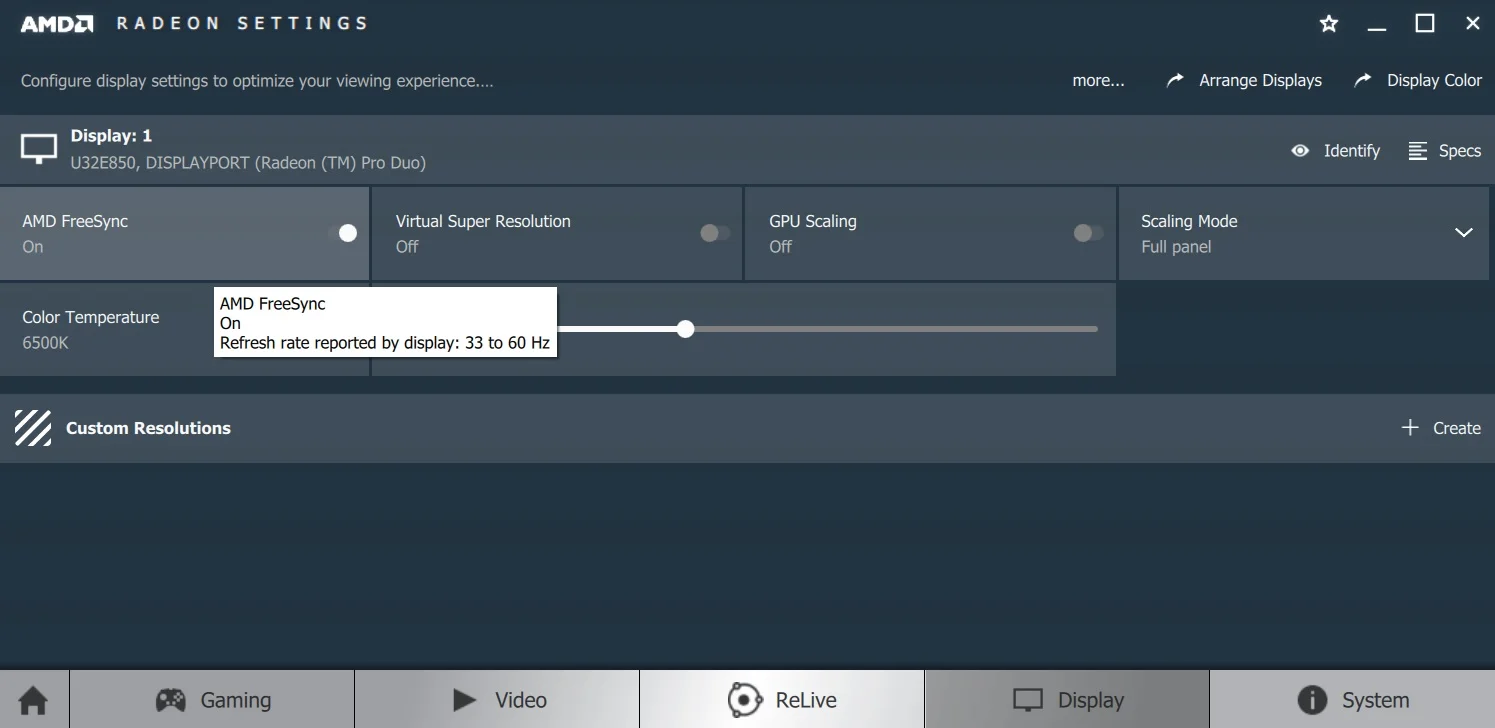1495x728 pixels.
Task: Maximize the Radeon Settings window
Action: coord(1425,23)
